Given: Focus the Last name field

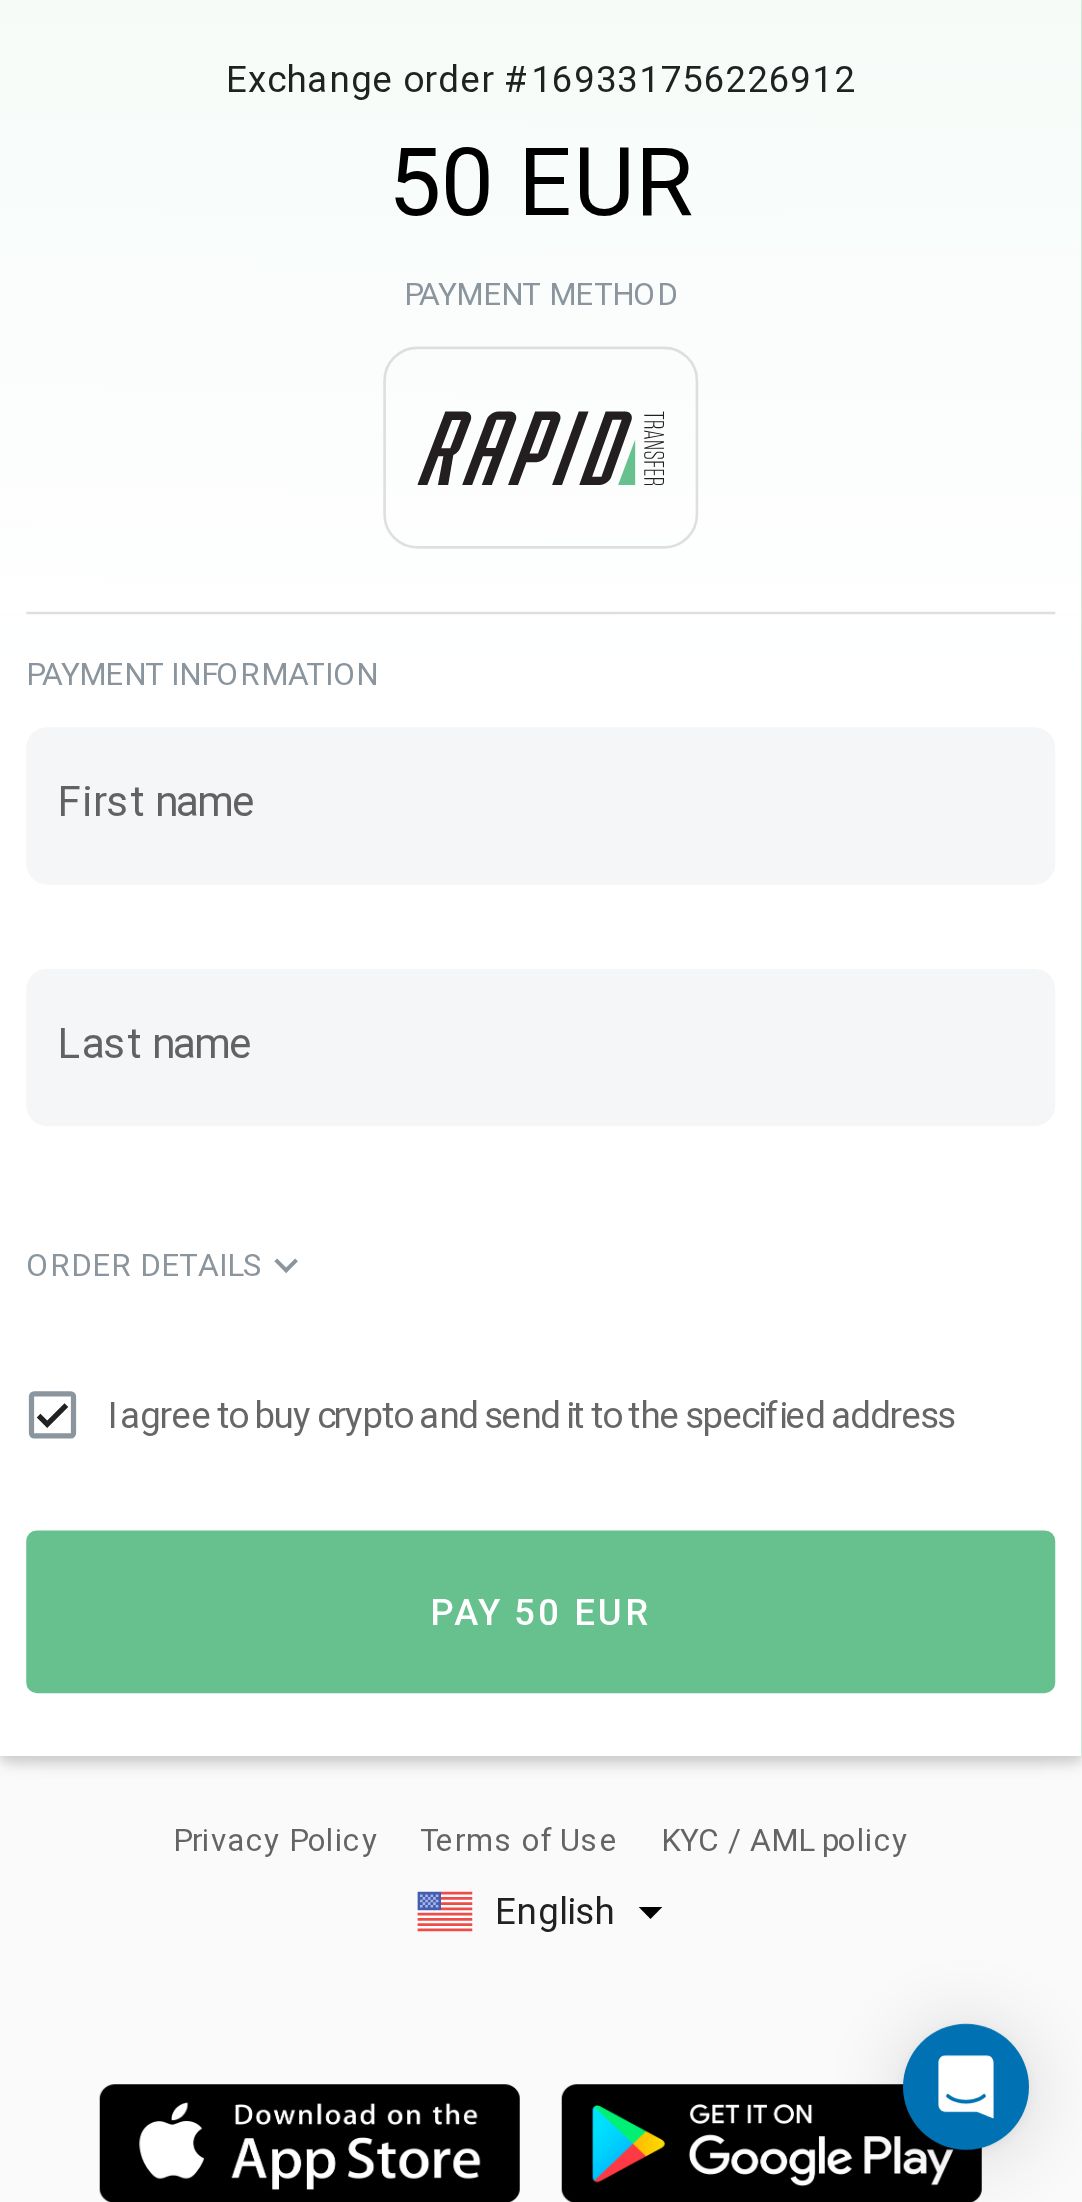Looking at the screenshot, I should tap(540, 1047).
